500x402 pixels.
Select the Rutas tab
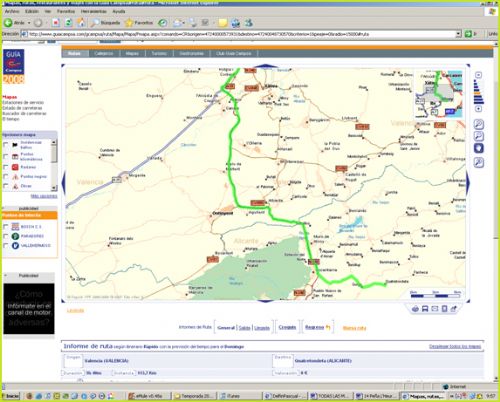[x=75, y=53]
